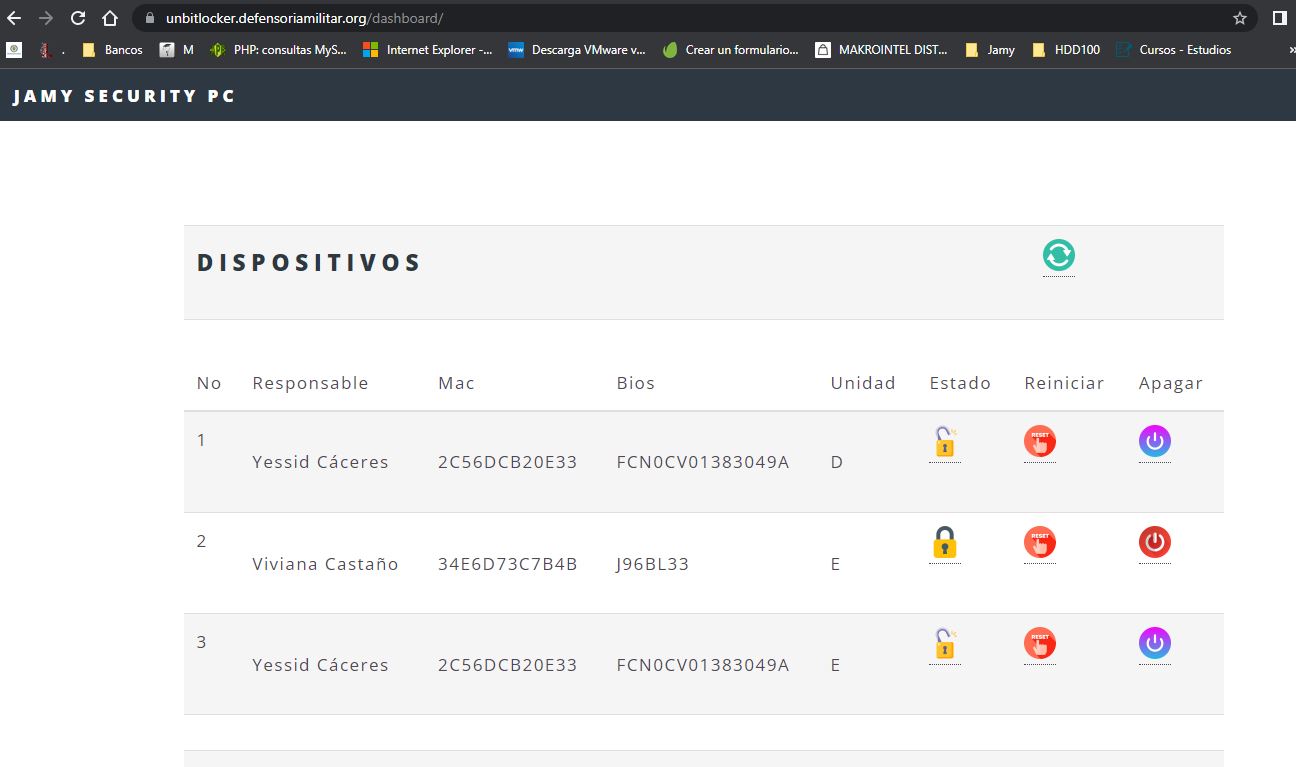Toggle unlocked padlock for device row 3
The height and width of the screenshot is (767, 1296).
point(944,644)
